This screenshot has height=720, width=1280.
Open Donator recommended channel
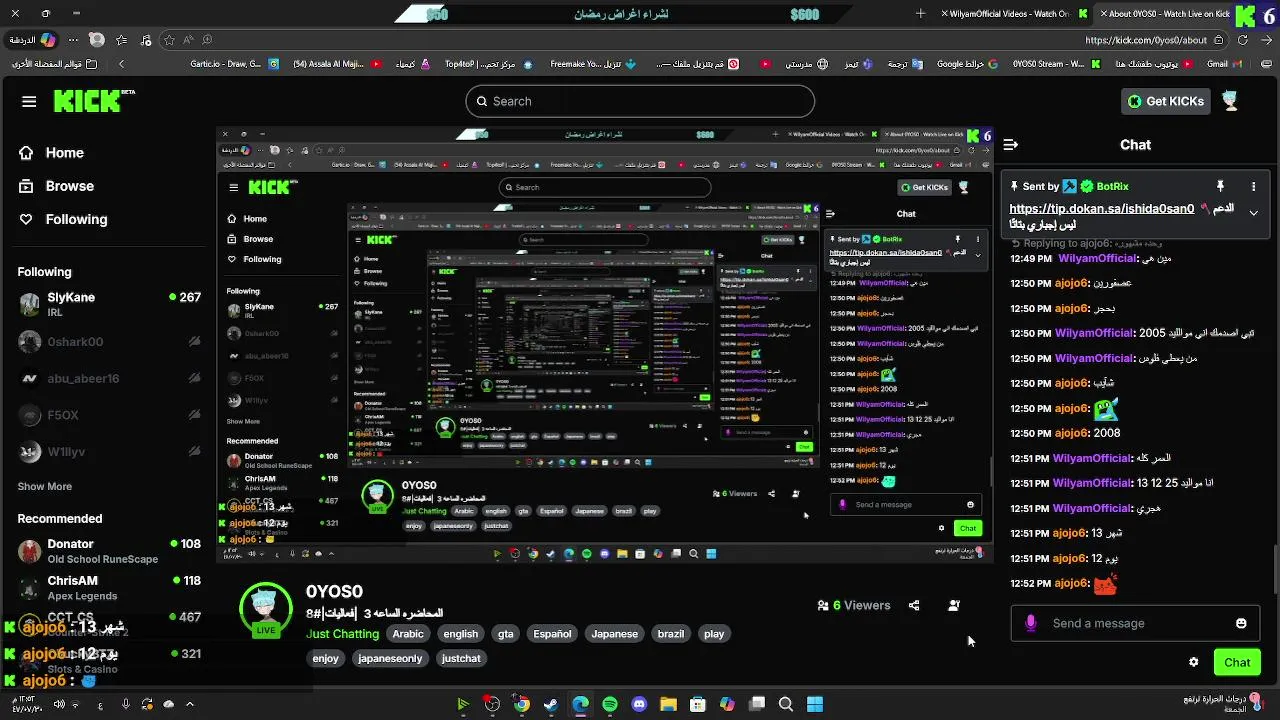(108, 551)
